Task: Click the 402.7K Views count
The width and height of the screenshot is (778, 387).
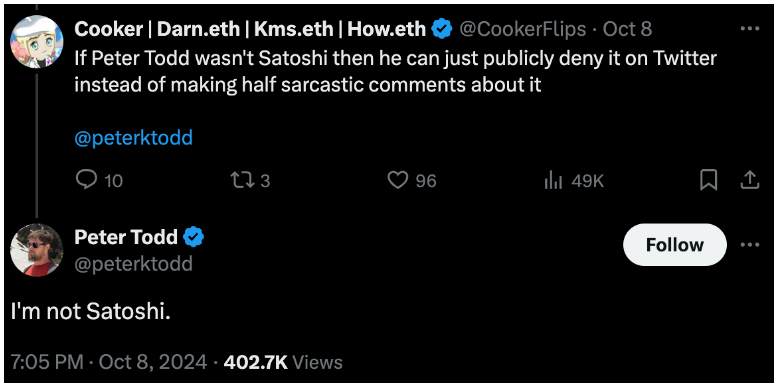Action: pos(283,362)
